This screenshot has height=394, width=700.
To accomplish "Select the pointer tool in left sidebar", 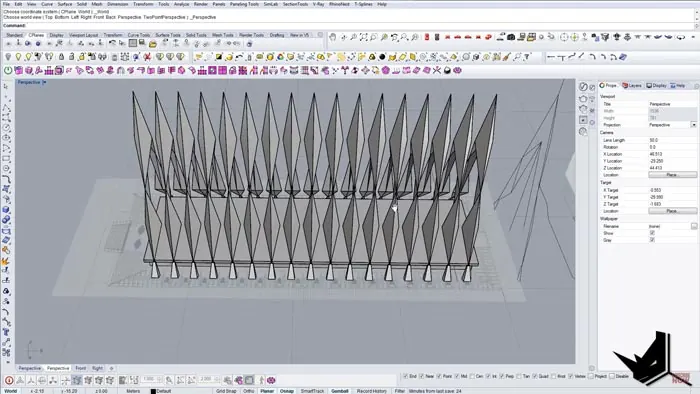I will click(x=6, y=86).
